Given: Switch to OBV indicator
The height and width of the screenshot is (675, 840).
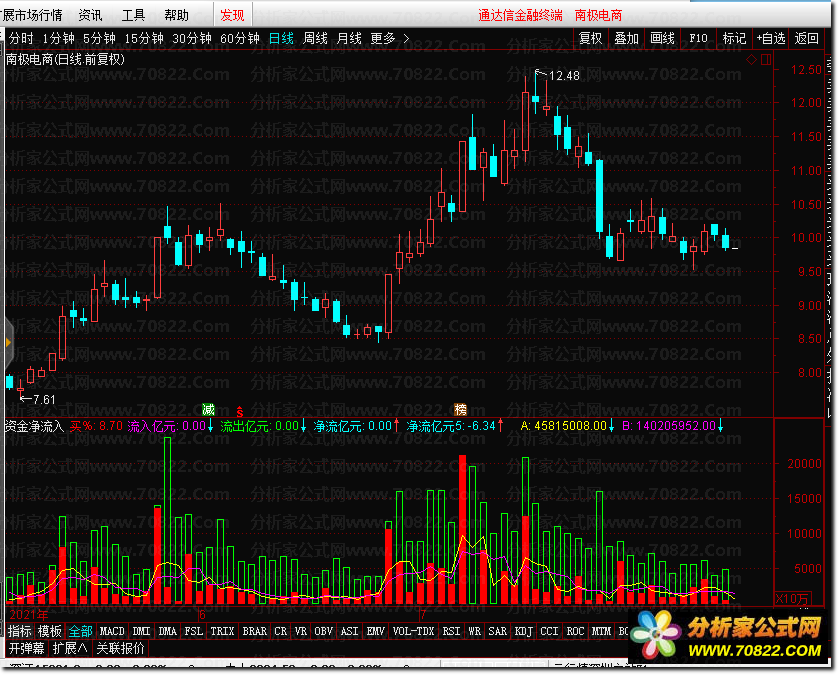Looking at the screenshot, I should click(x=324, y=632).
